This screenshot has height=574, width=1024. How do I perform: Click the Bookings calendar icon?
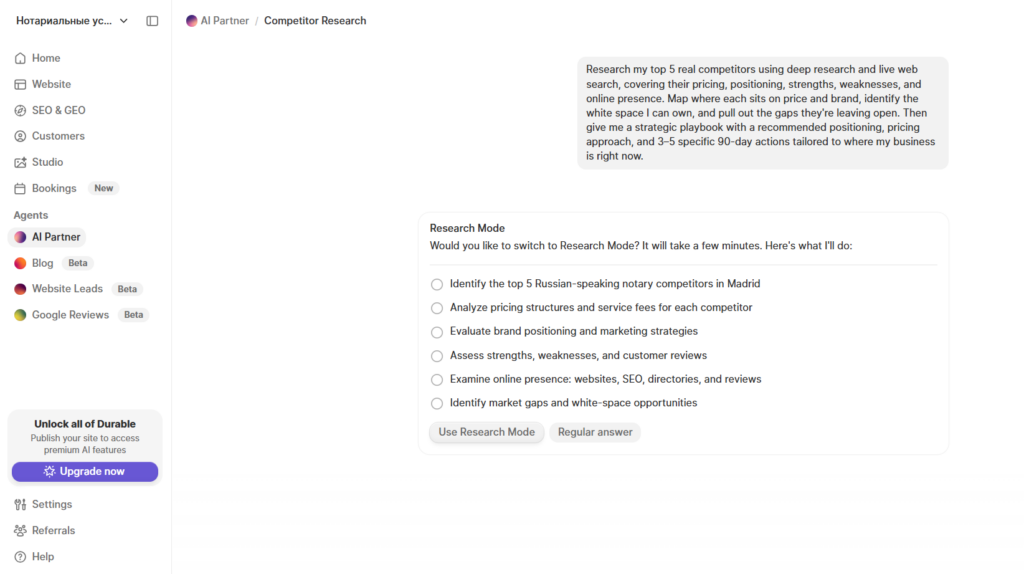(x=20, y=188)
